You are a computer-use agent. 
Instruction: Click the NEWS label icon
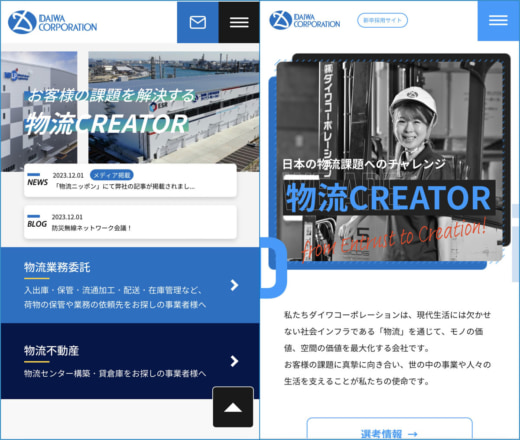pyautogui.click(x=37, y=180)
